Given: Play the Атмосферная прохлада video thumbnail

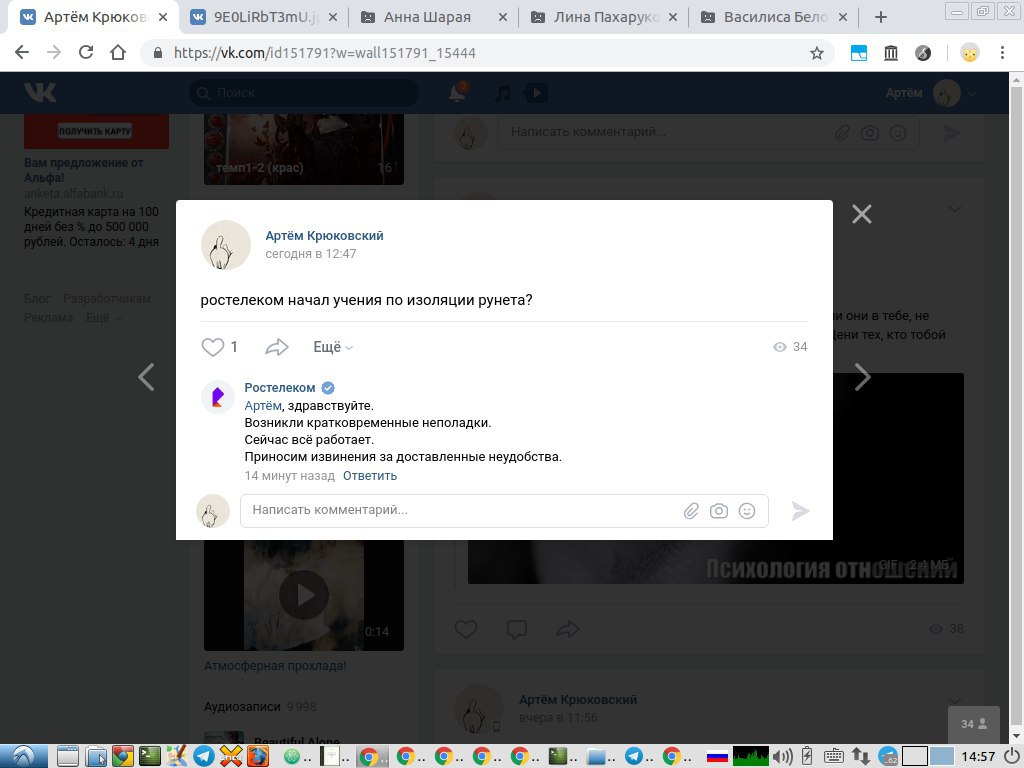Looking at the screenshot, I should [x=304, y=595].
